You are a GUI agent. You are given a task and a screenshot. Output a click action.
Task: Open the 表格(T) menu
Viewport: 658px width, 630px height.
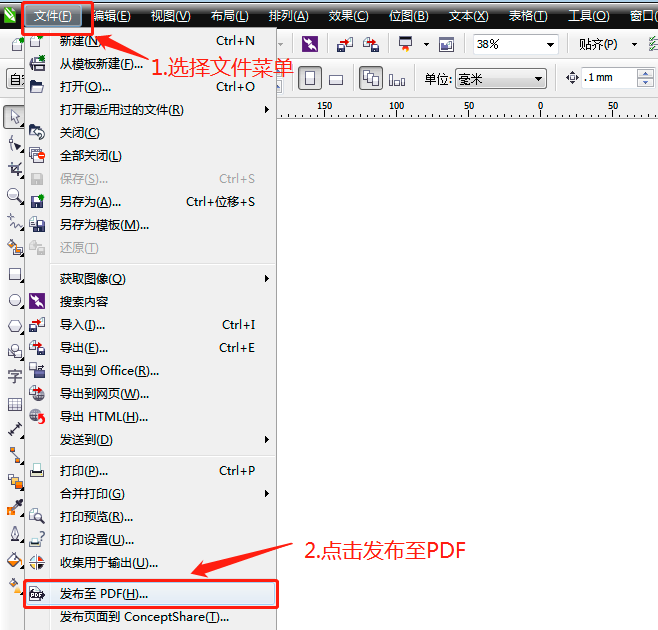528,16
